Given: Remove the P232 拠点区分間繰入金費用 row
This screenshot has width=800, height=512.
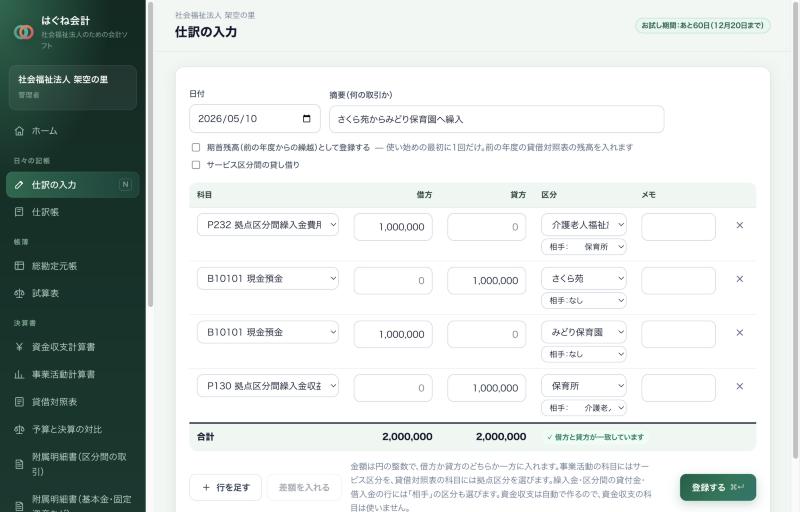Looking at the screenshot, I should pyautogui.click(x=739, y=225).
